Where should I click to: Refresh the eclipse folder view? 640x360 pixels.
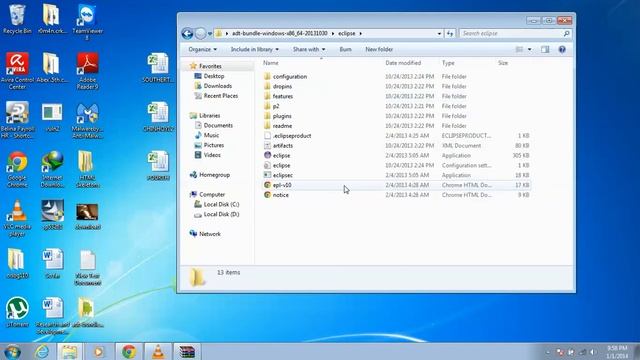click(x=450, y=33)
